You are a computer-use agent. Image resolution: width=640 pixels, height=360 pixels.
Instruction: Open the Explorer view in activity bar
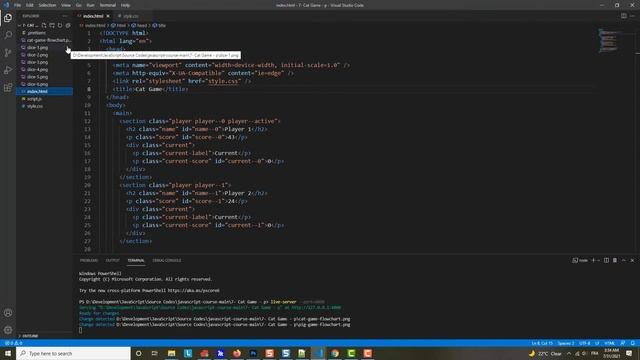pos(8,18)
